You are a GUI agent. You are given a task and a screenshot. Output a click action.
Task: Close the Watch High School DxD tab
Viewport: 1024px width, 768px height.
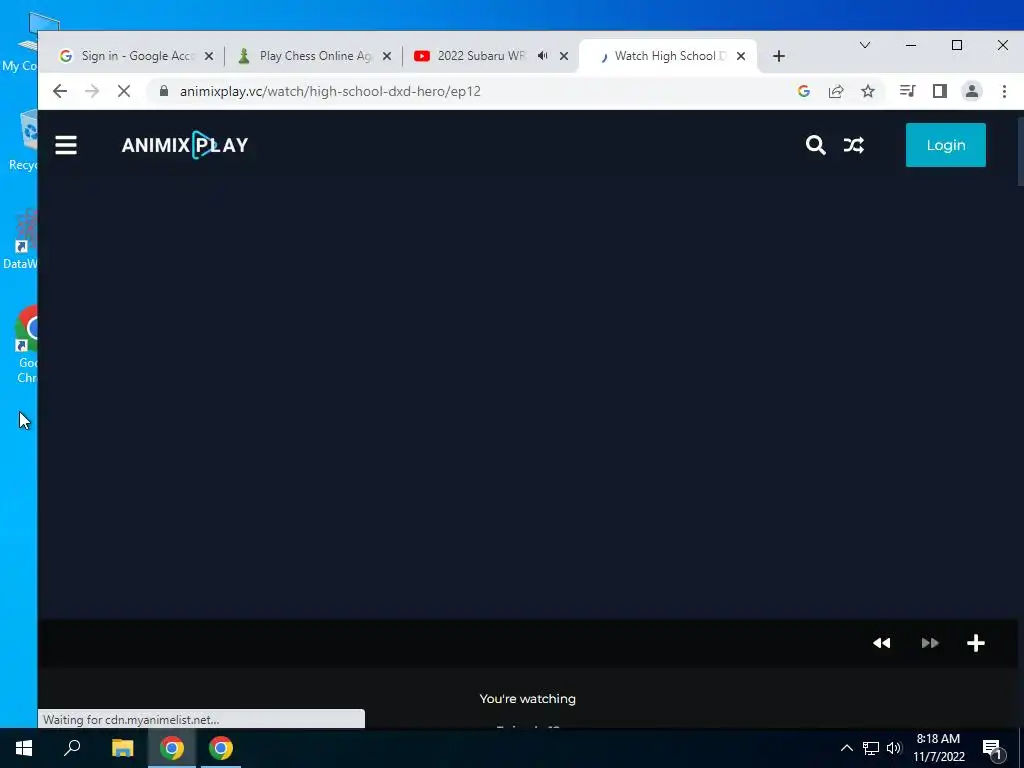[x=741, y=56]
